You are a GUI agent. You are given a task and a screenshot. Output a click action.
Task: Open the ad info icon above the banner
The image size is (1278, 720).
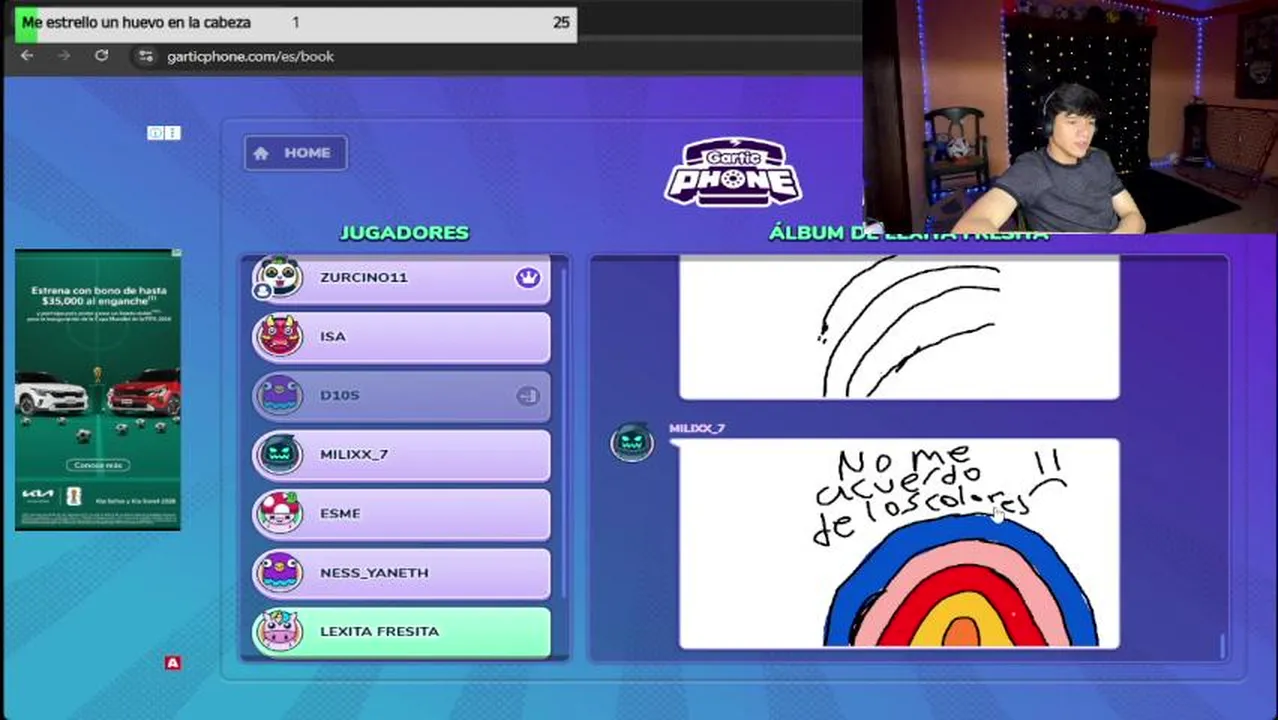pos(155,133)
